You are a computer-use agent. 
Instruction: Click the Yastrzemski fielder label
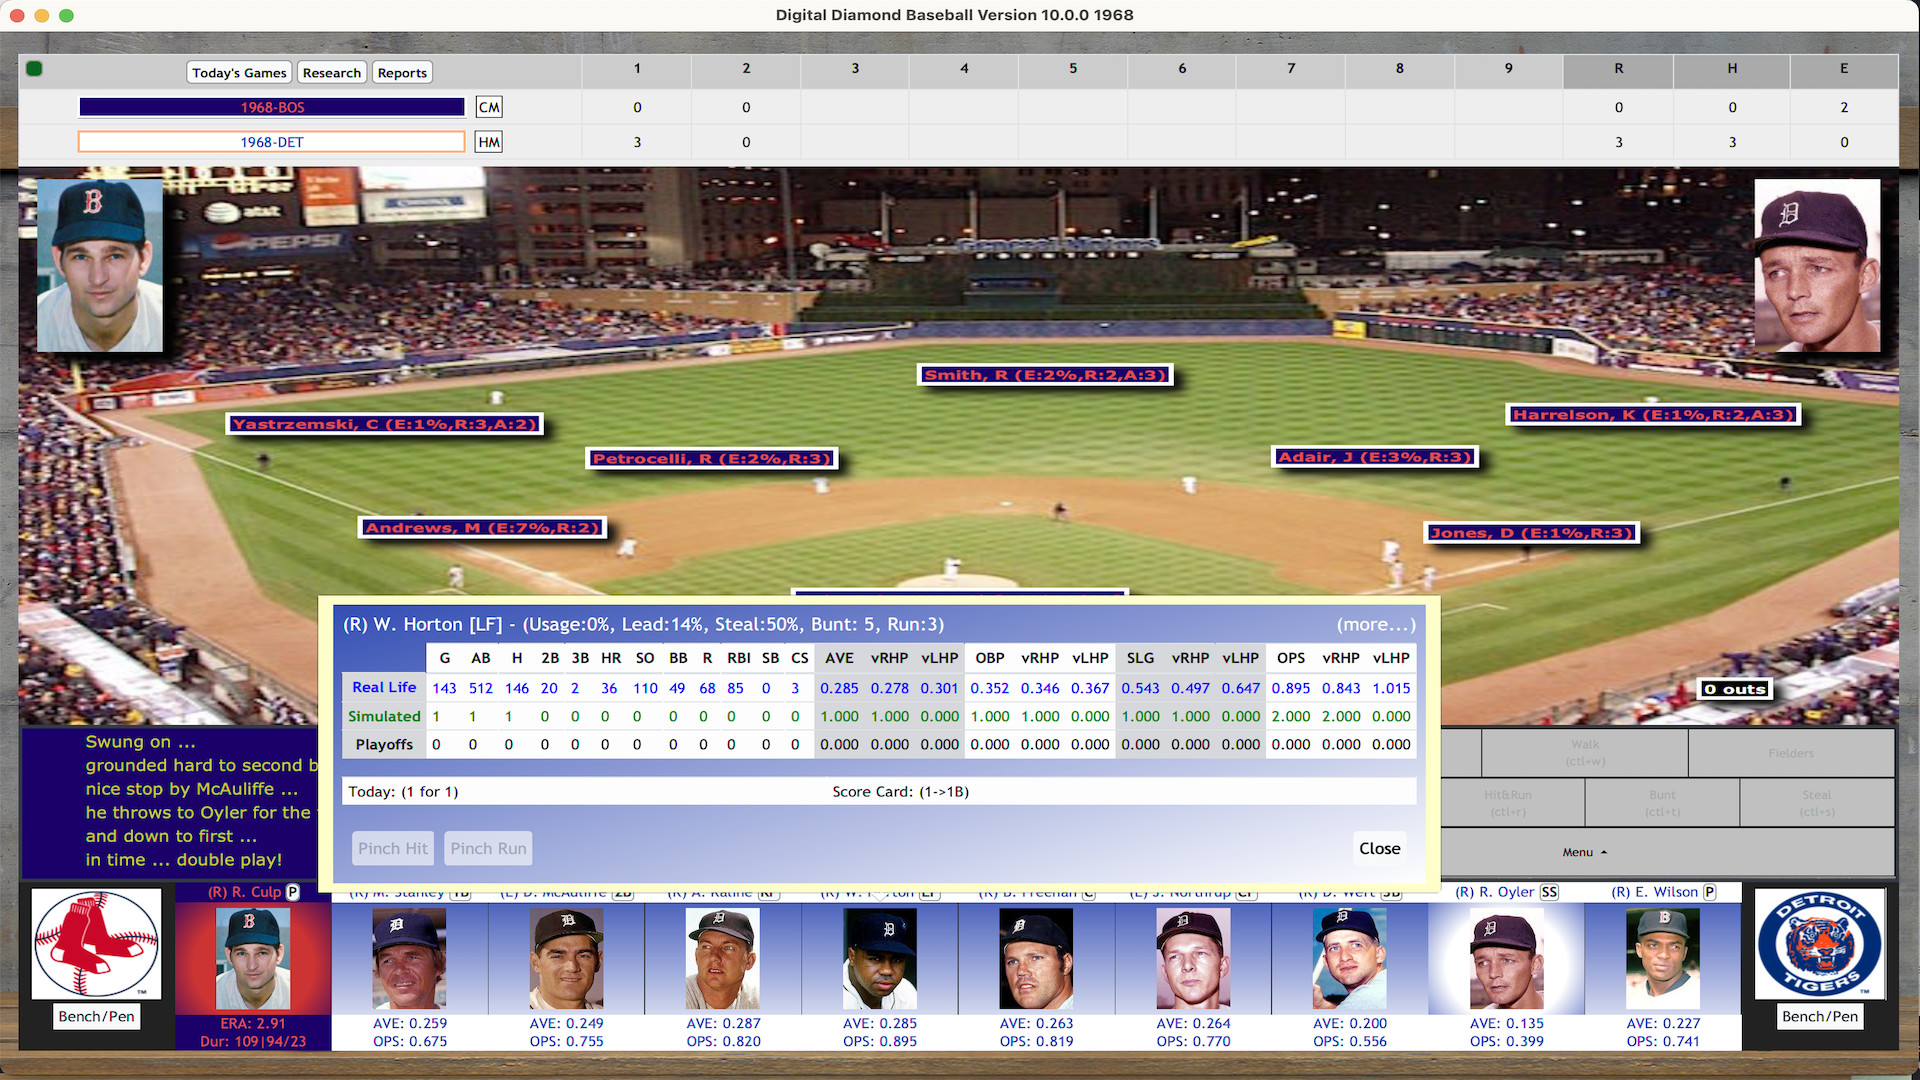[x=385, y=423]
